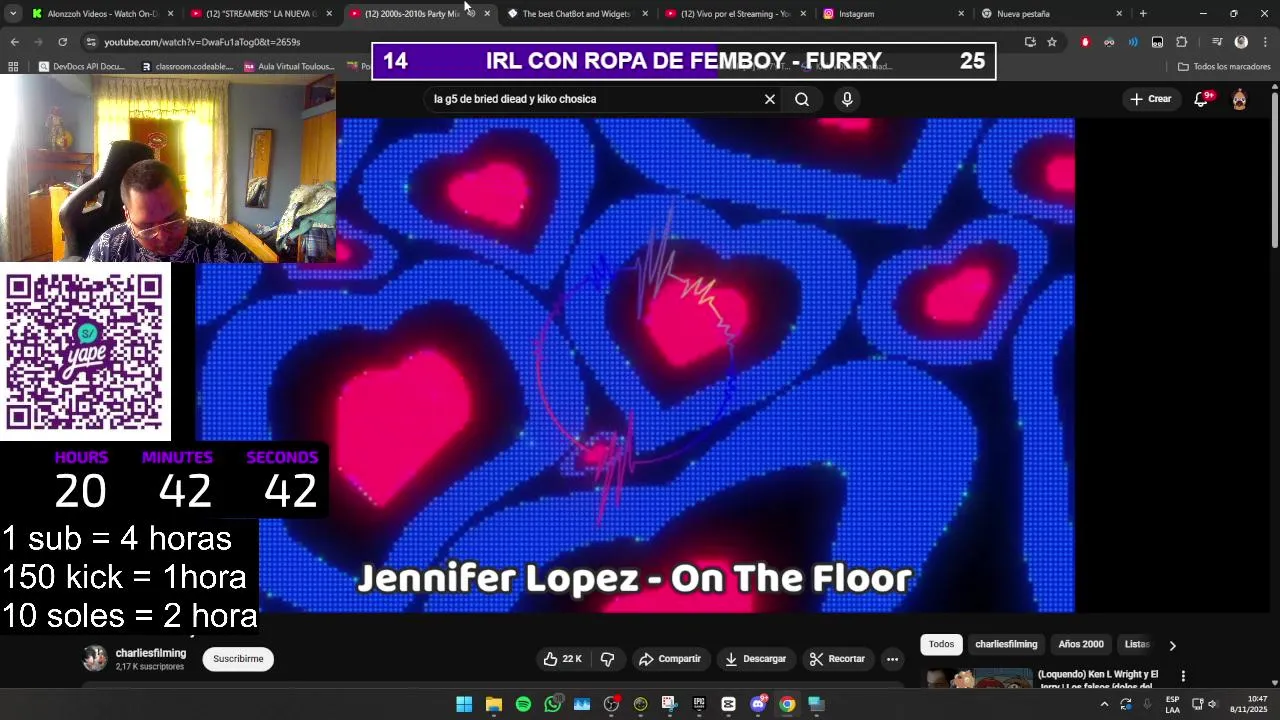Open OBS Studio from the taskbar
This screenshot has height=720, width=1280.
pyautogui.click(x=611, y=704)
